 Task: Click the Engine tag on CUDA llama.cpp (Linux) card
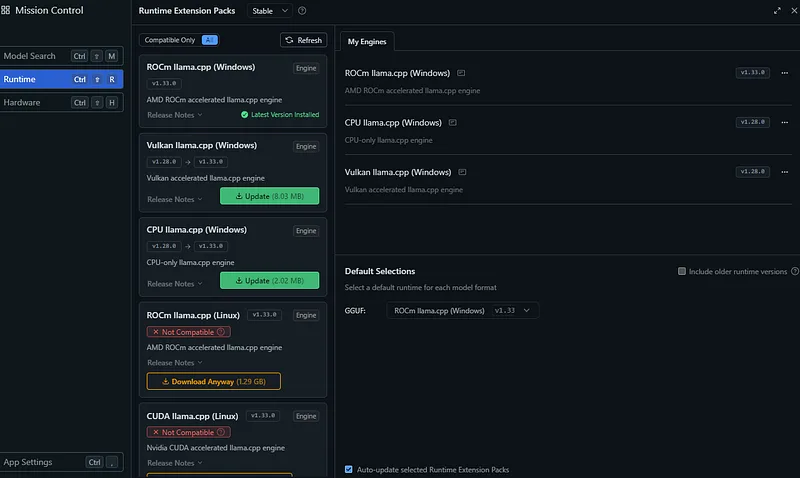pos(306,416)
